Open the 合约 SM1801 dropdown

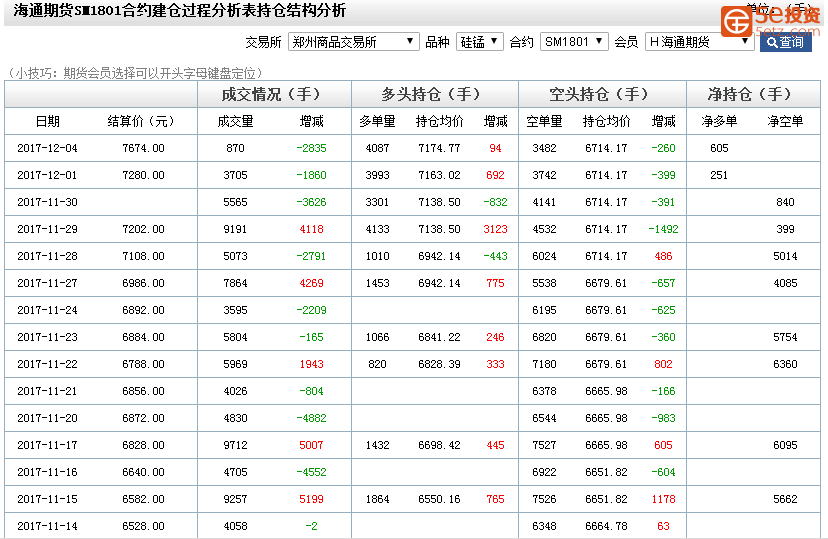(574, 42)
